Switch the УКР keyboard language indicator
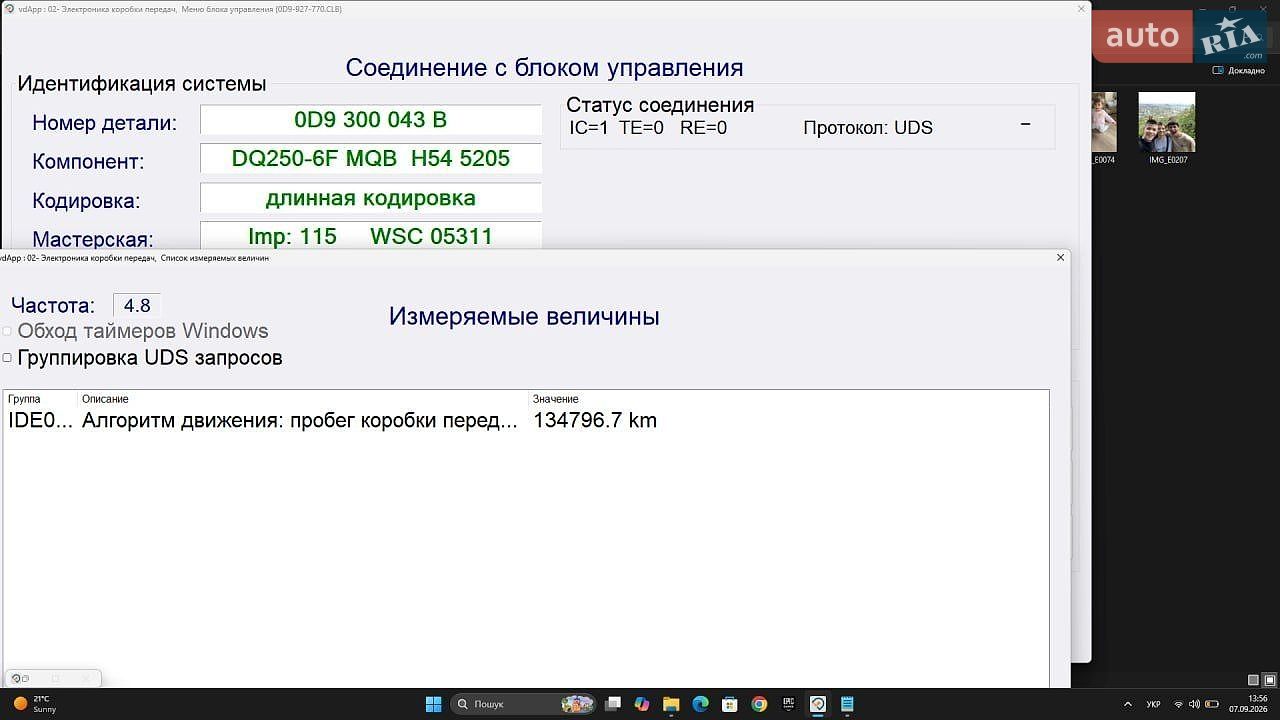 (1153, 704)
